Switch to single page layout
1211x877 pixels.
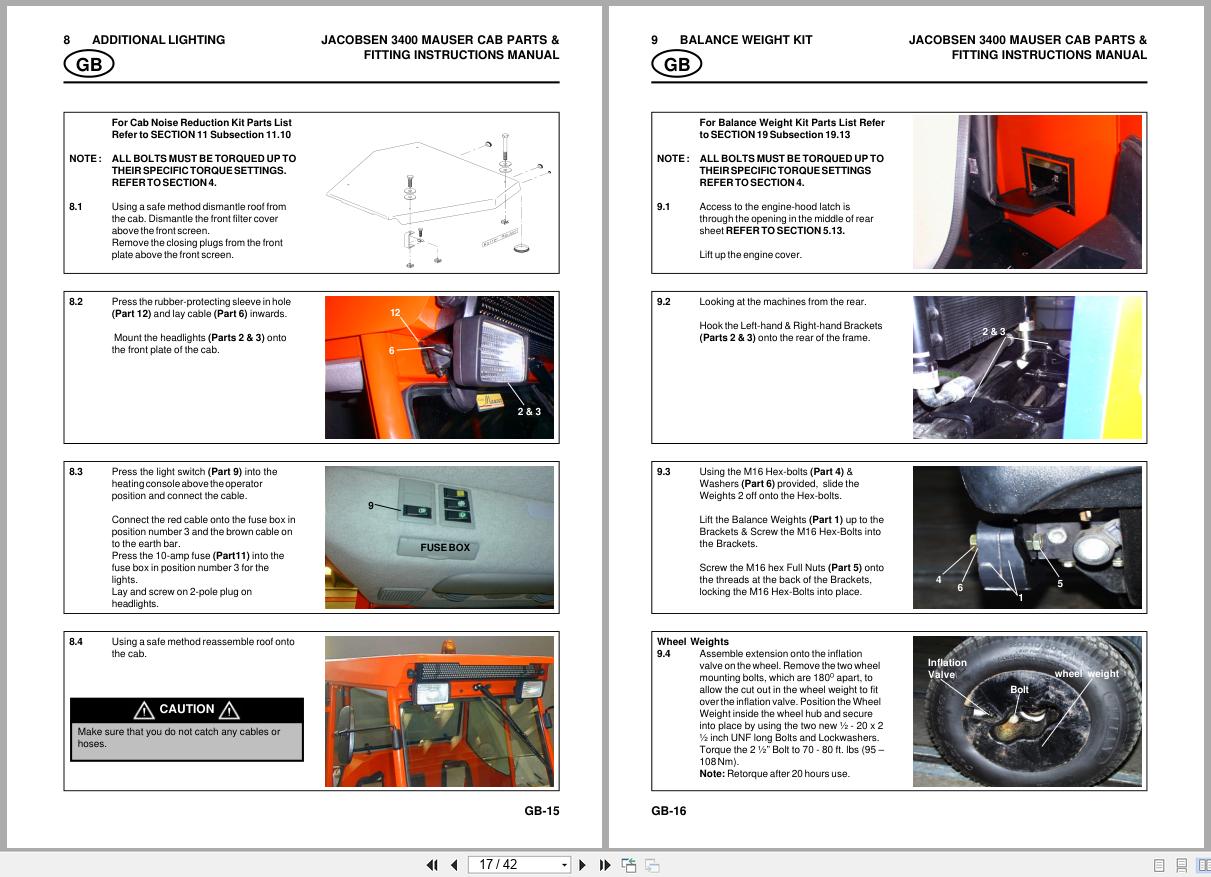pyautogui.click(x=1159, y=865)
